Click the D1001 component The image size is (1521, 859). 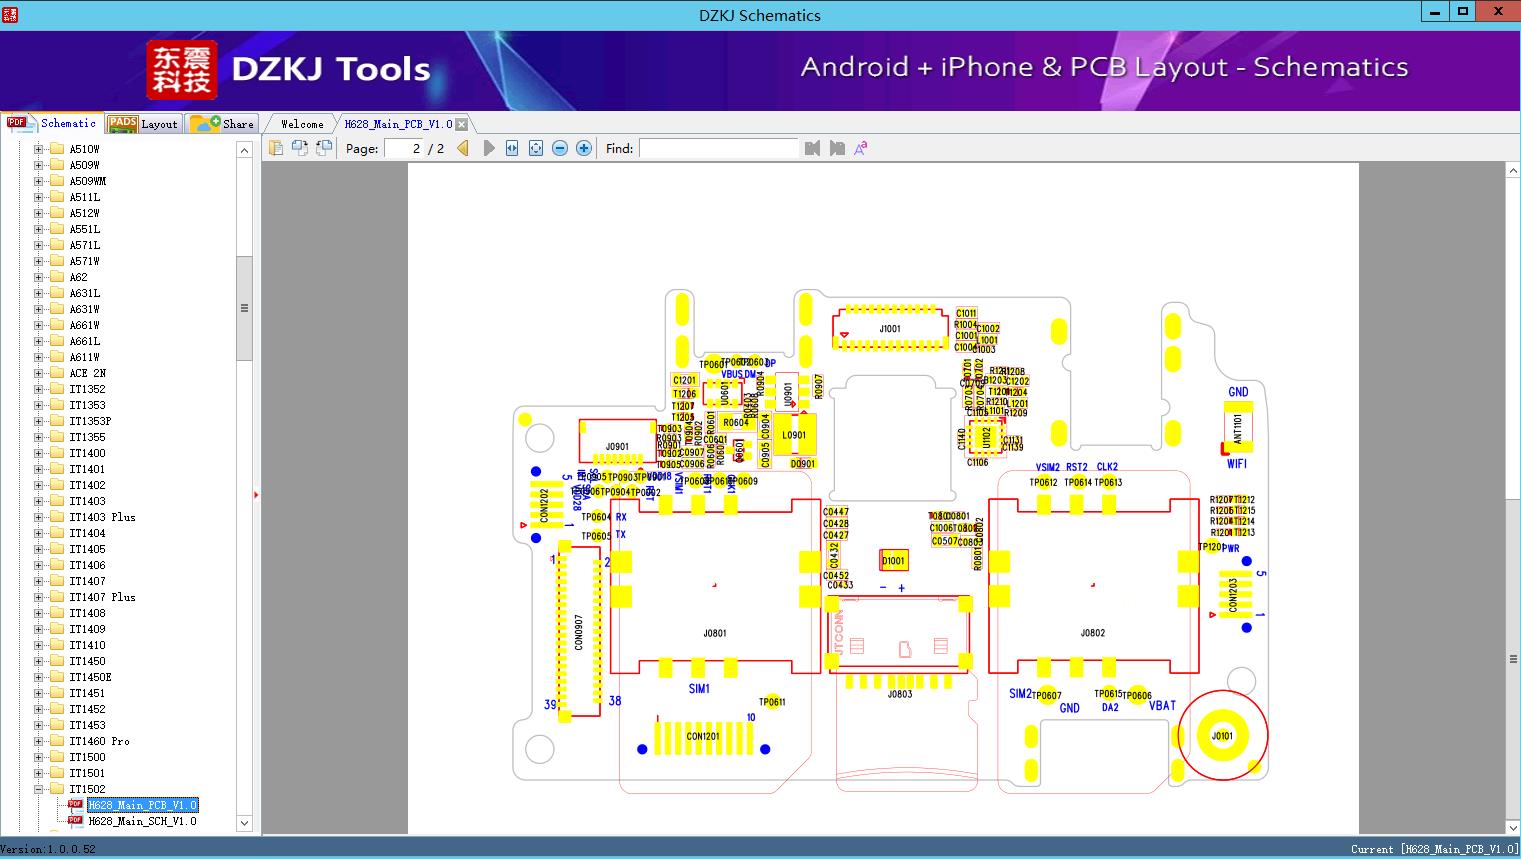coord(893,561)
